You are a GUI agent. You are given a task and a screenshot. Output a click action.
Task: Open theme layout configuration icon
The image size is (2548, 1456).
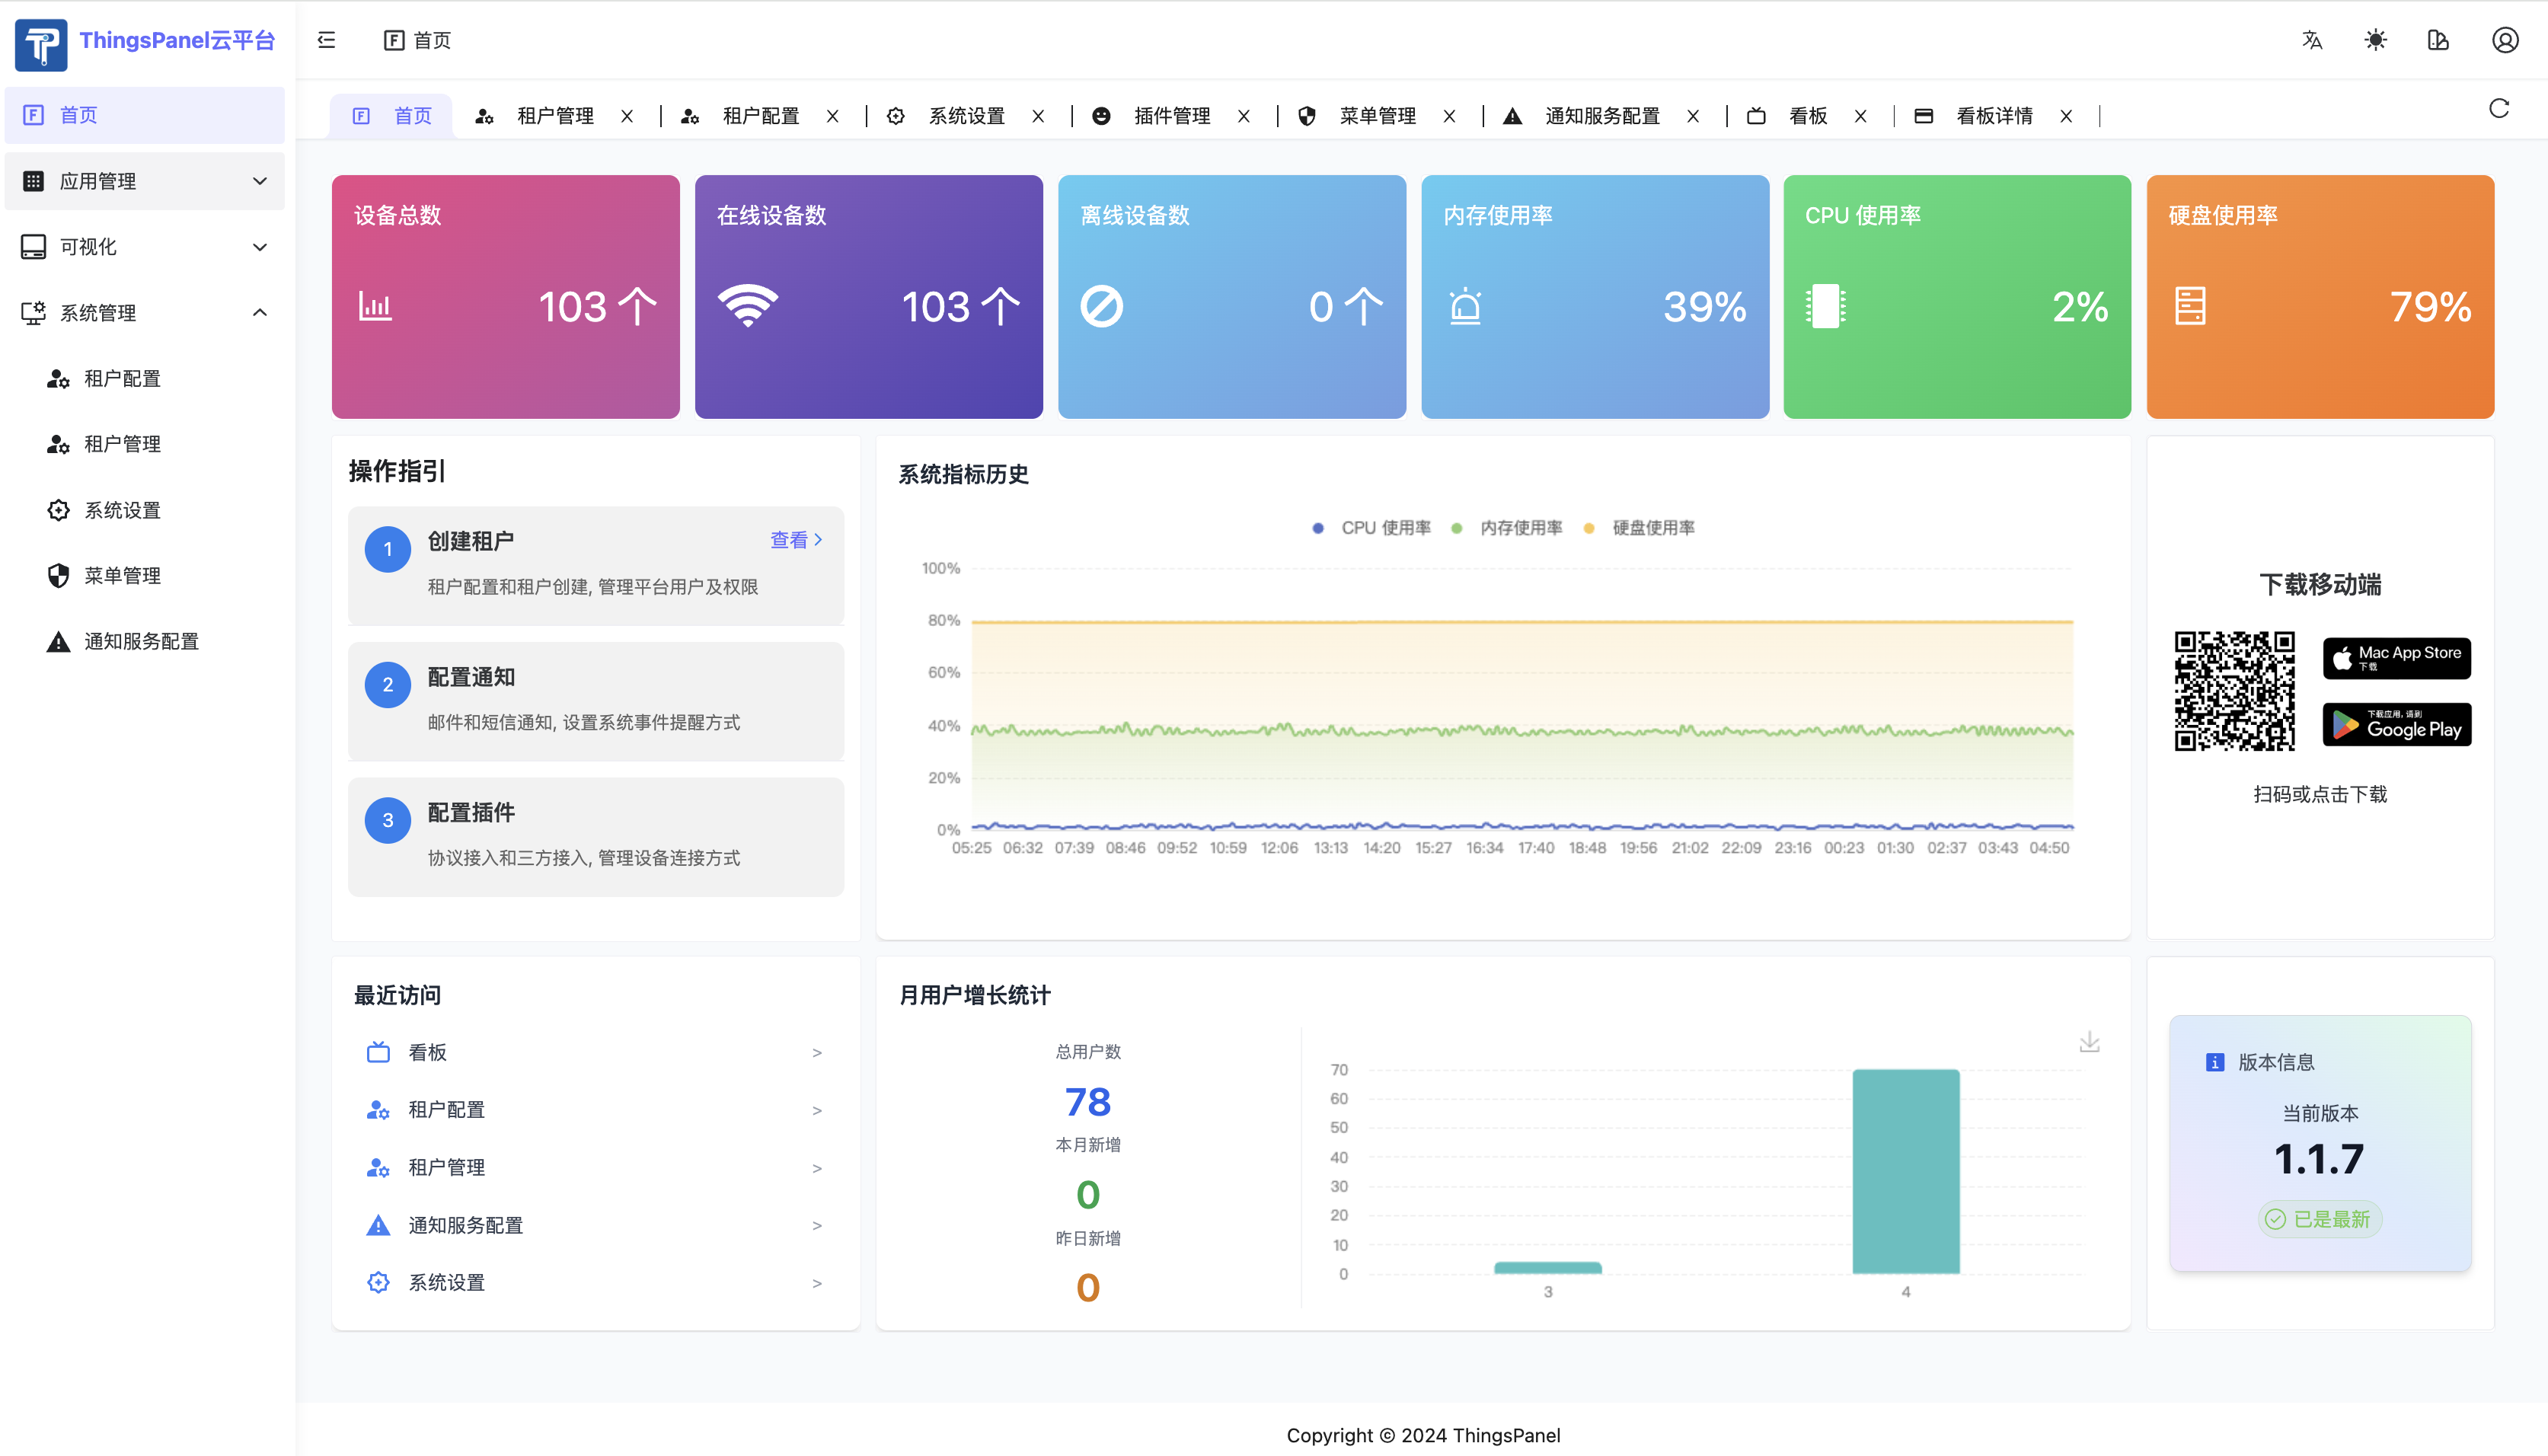pyautogui.click(x=2438, y=40)
